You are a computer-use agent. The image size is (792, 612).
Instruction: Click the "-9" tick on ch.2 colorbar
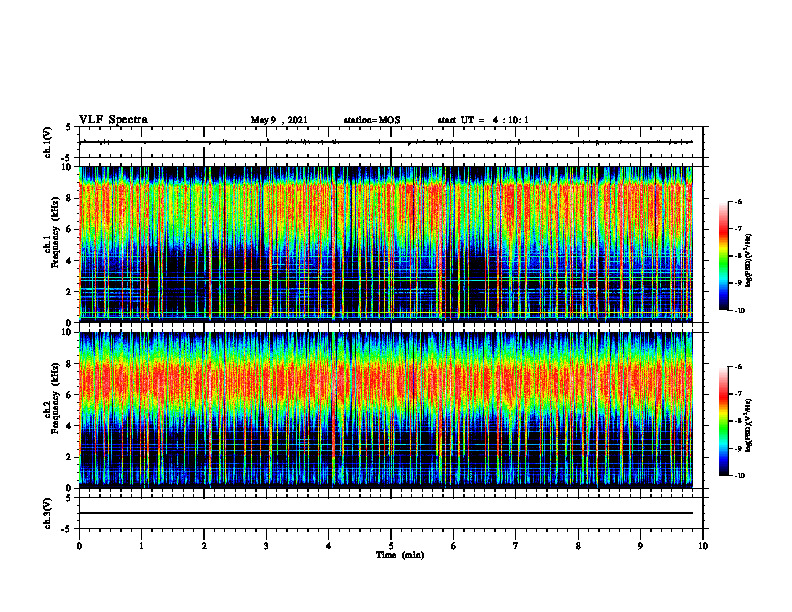point(738,448)
